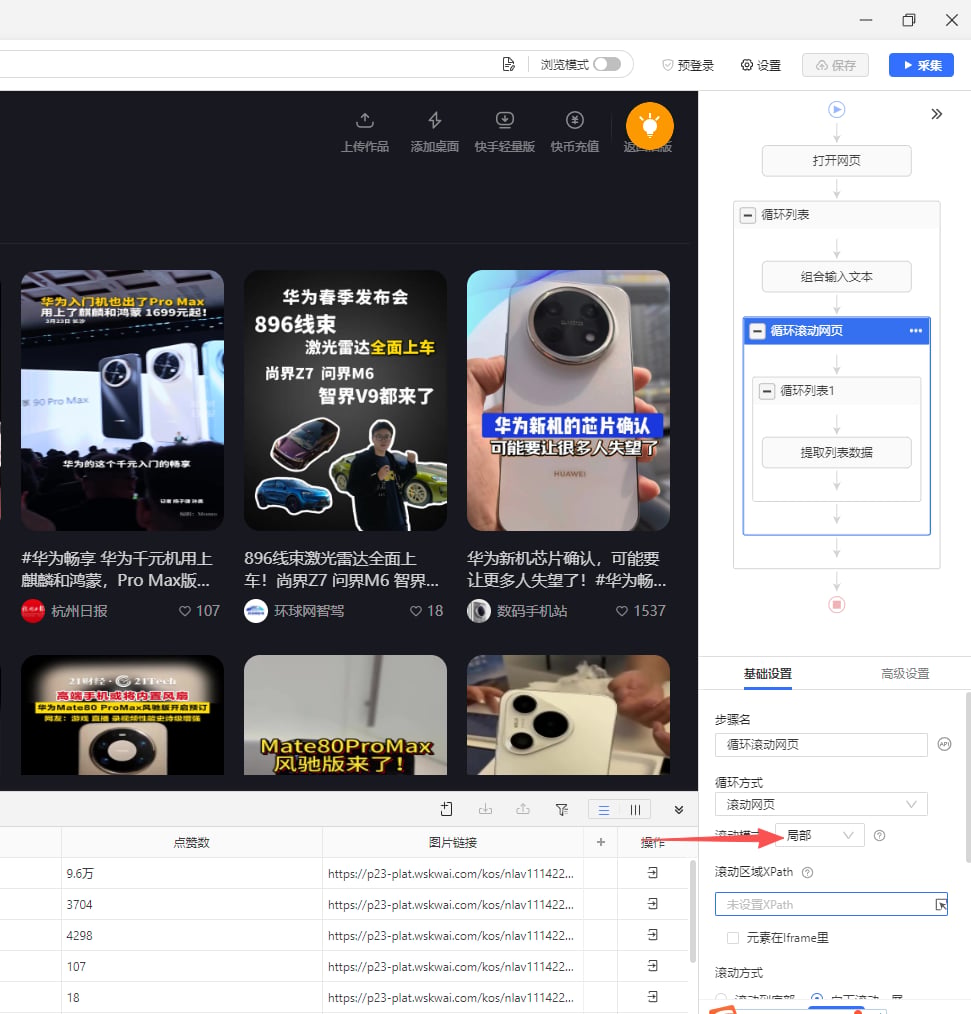The image size is (971, 1014).
Task: Toggle the 浏览模式 switch
Action: point(607,65)
